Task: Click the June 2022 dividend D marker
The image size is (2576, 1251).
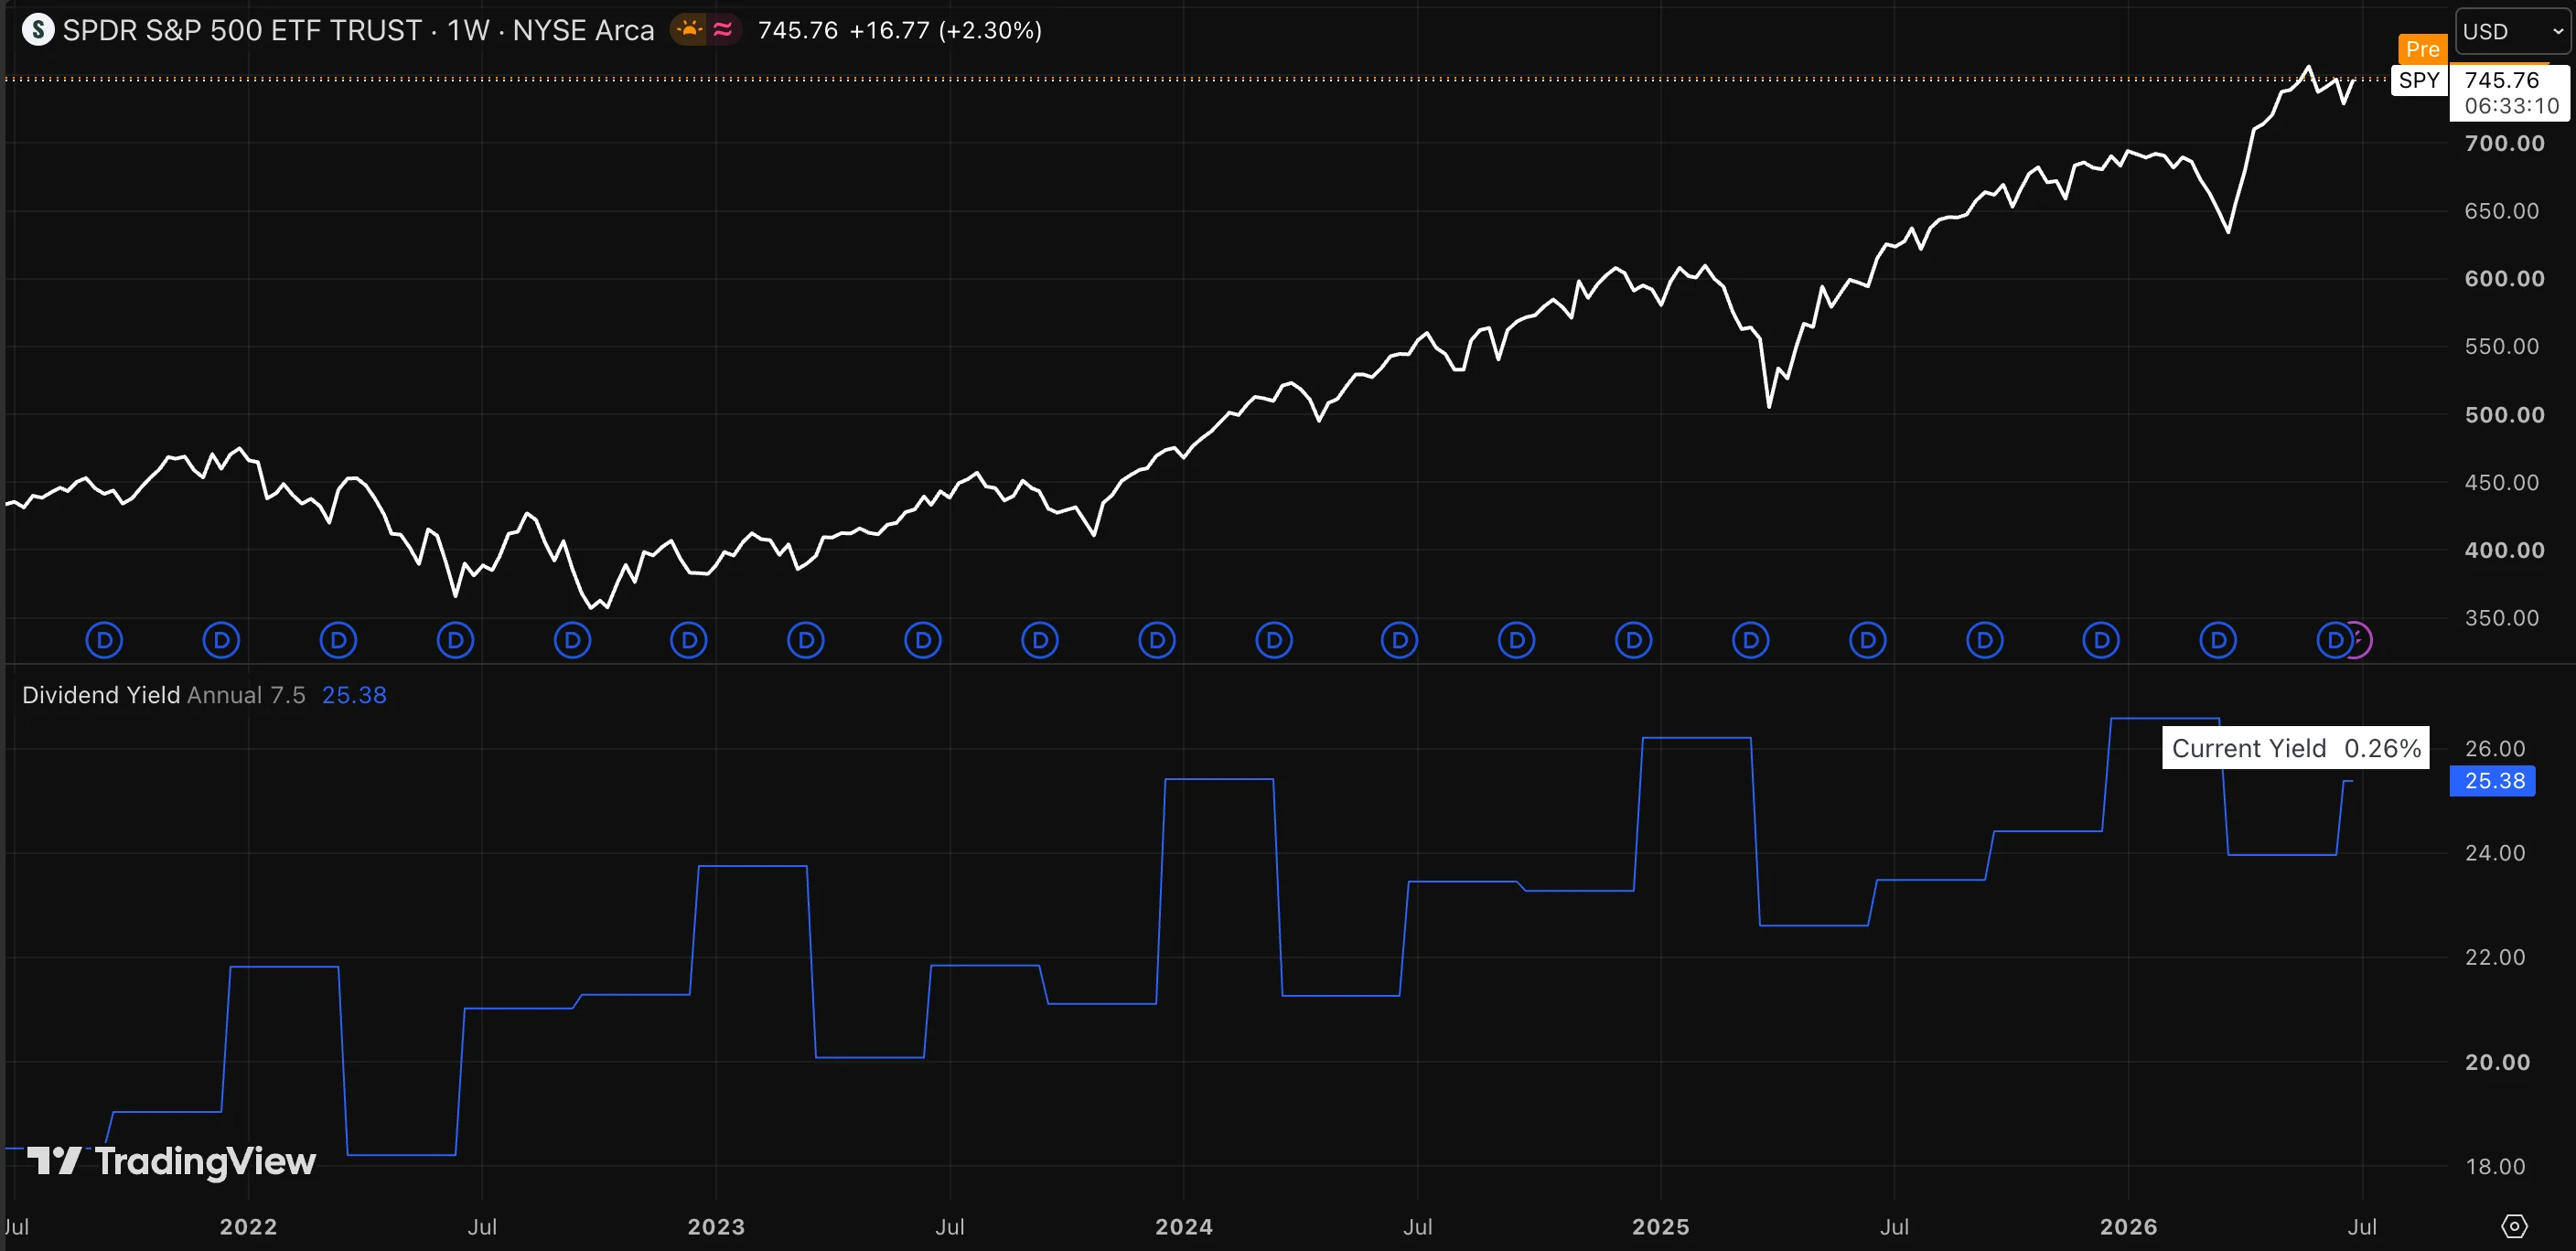Action: [455, 640]
